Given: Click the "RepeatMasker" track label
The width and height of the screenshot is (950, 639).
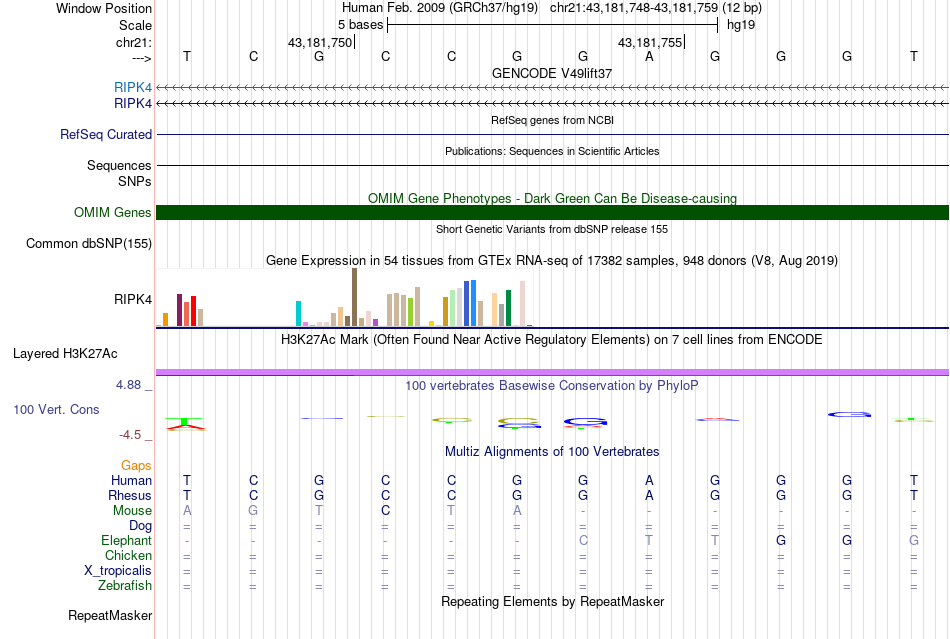Looking at the screenshot, I should pos(110,615).
